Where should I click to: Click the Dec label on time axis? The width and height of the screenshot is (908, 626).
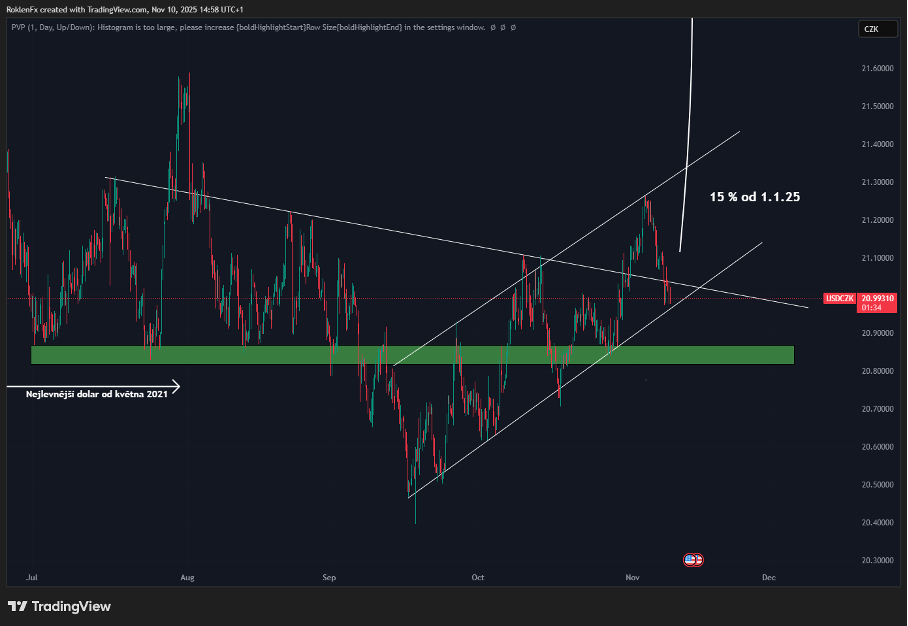(x=768, y=577)
